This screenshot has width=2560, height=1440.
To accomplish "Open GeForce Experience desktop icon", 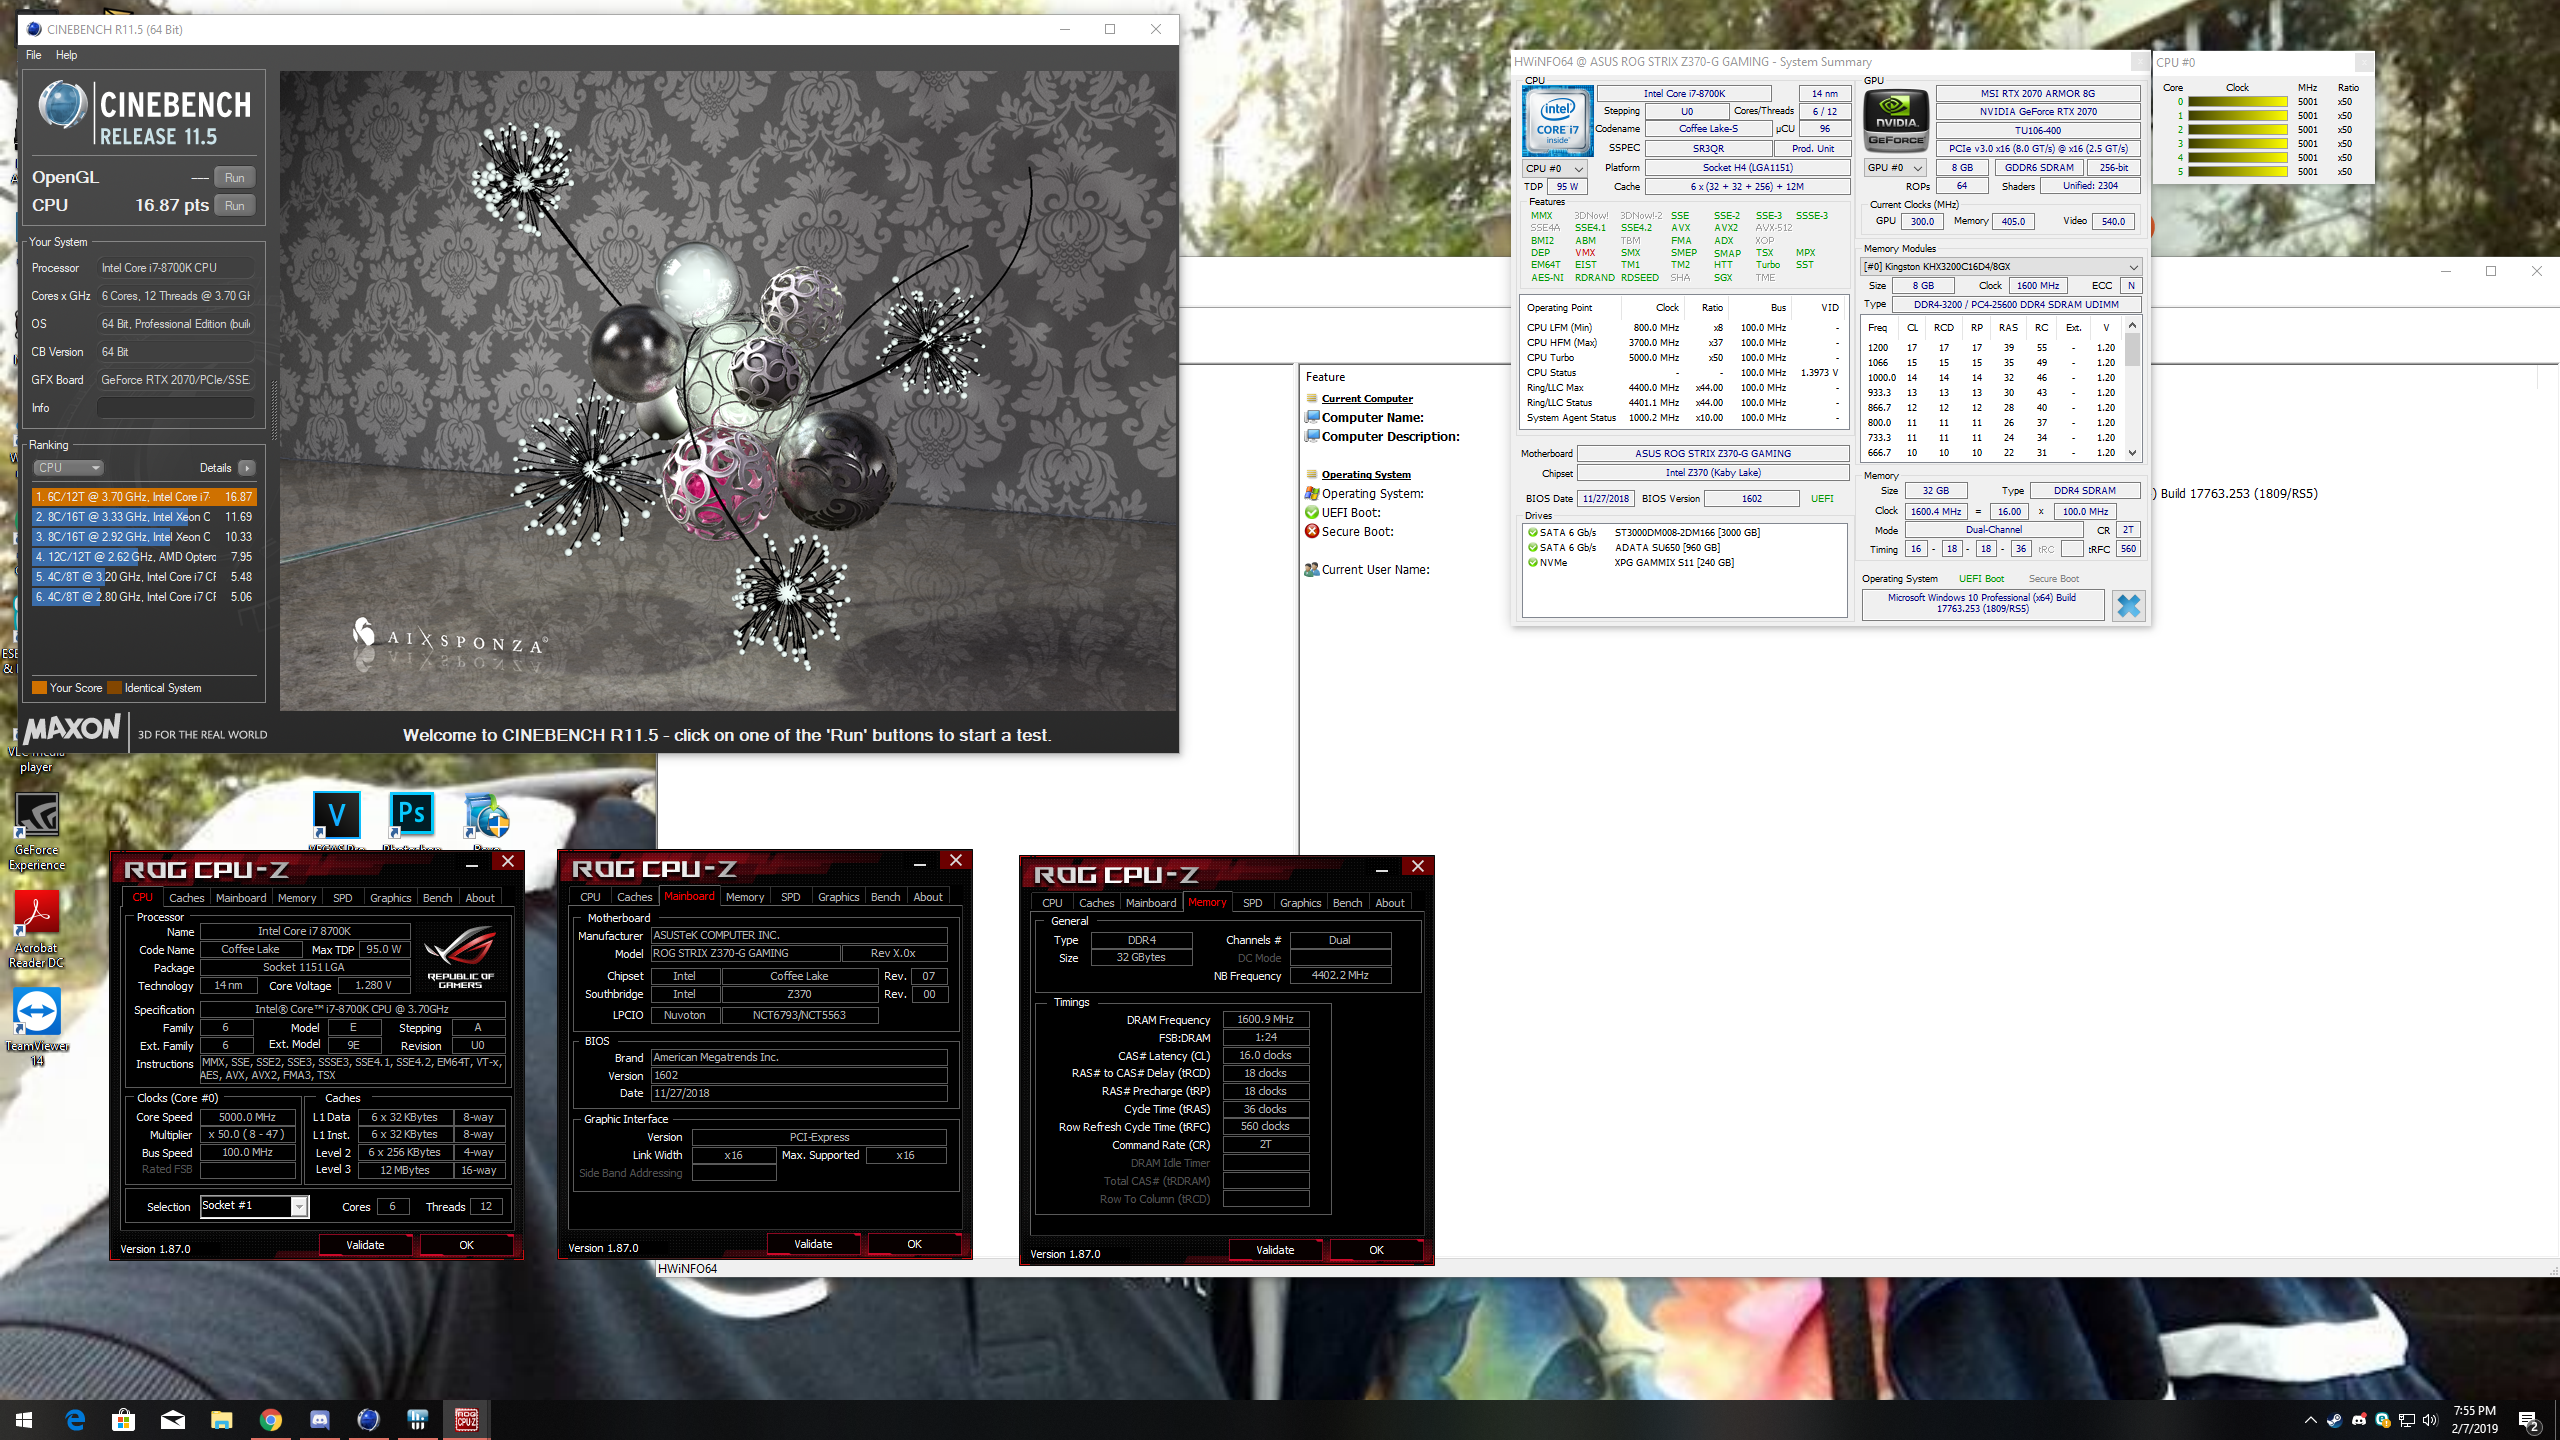I will (x=37, y=832).
